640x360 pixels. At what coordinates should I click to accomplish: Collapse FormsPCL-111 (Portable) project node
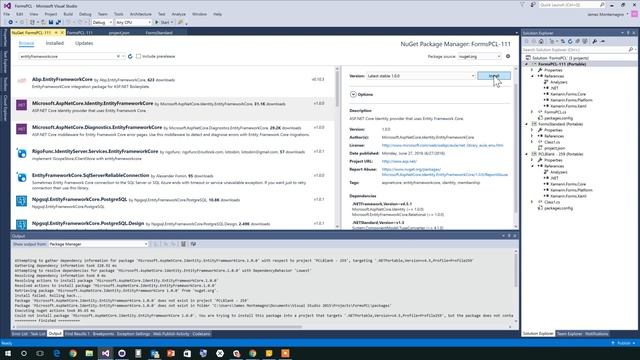(527, 64)
